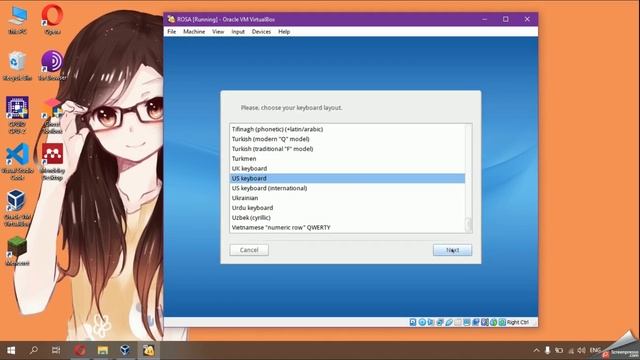This screenshot has width=640, height=360.
Task: Open taskbar Search magnifier
Action: pyautogui.click(x=33, y=350)
